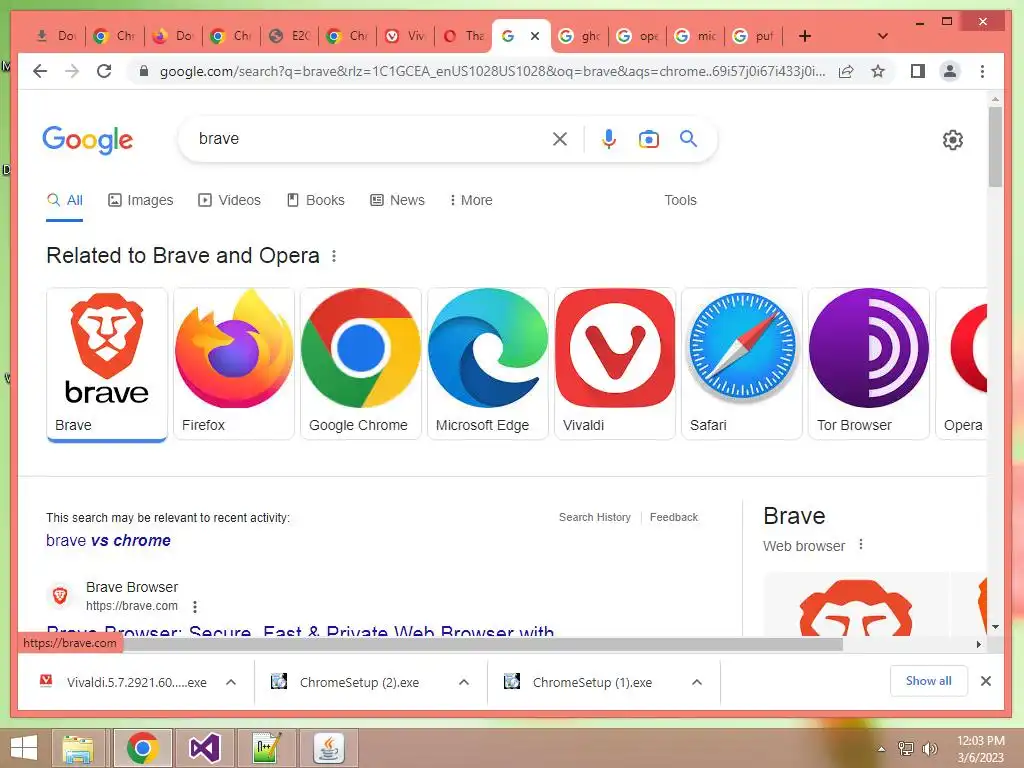Viewport: 1024px width, 768px height.
Task: Switch to the Opera tab
Action: [x=464, y=36]
